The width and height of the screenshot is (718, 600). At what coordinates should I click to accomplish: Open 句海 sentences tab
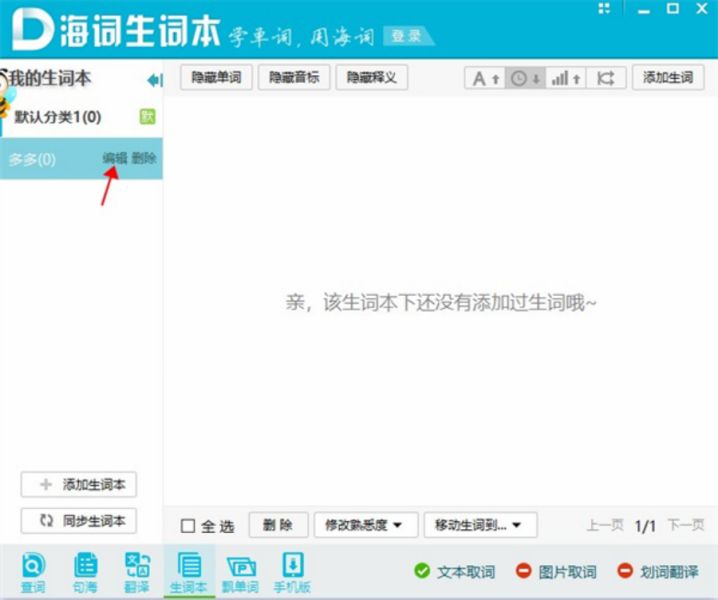(85, 573)
